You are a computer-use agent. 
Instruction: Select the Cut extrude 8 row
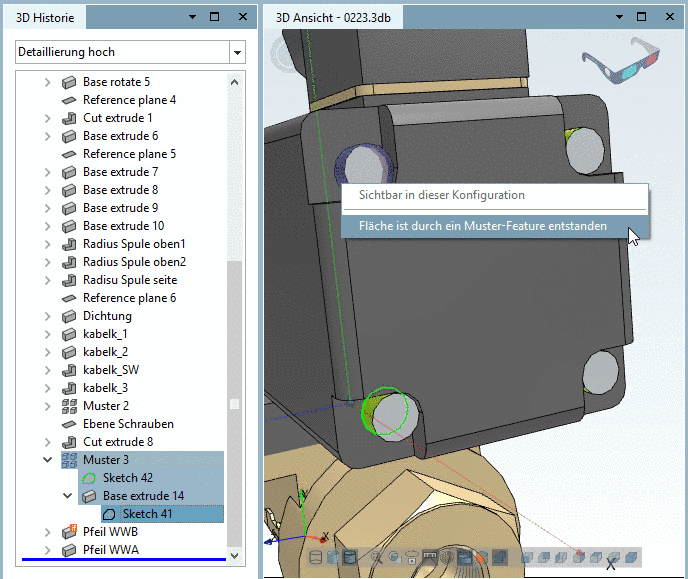pyautogui.click(x=118, y=442)
